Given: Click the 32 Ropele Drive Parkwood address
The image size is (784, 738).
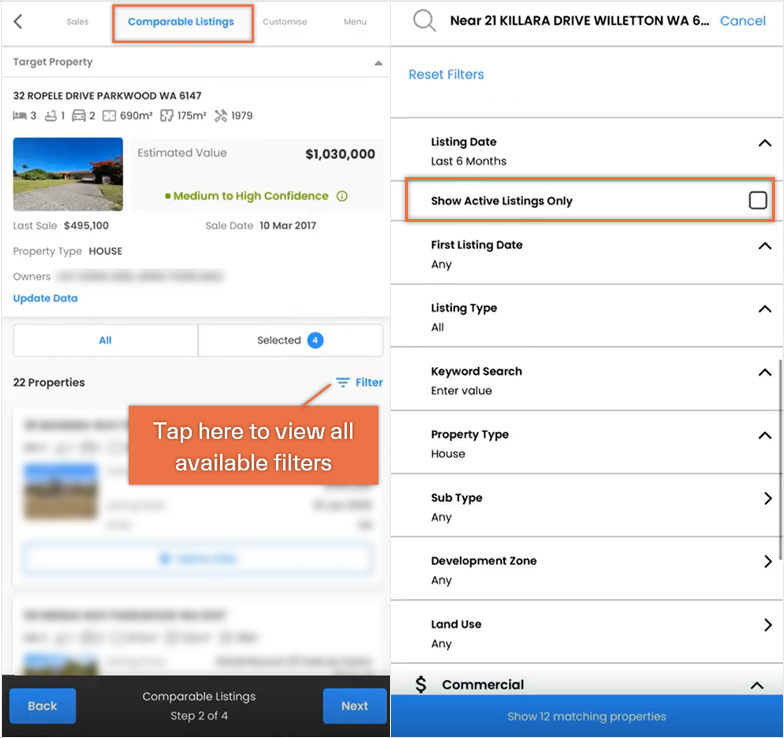Looking at the screenshot, I should 107,96.
